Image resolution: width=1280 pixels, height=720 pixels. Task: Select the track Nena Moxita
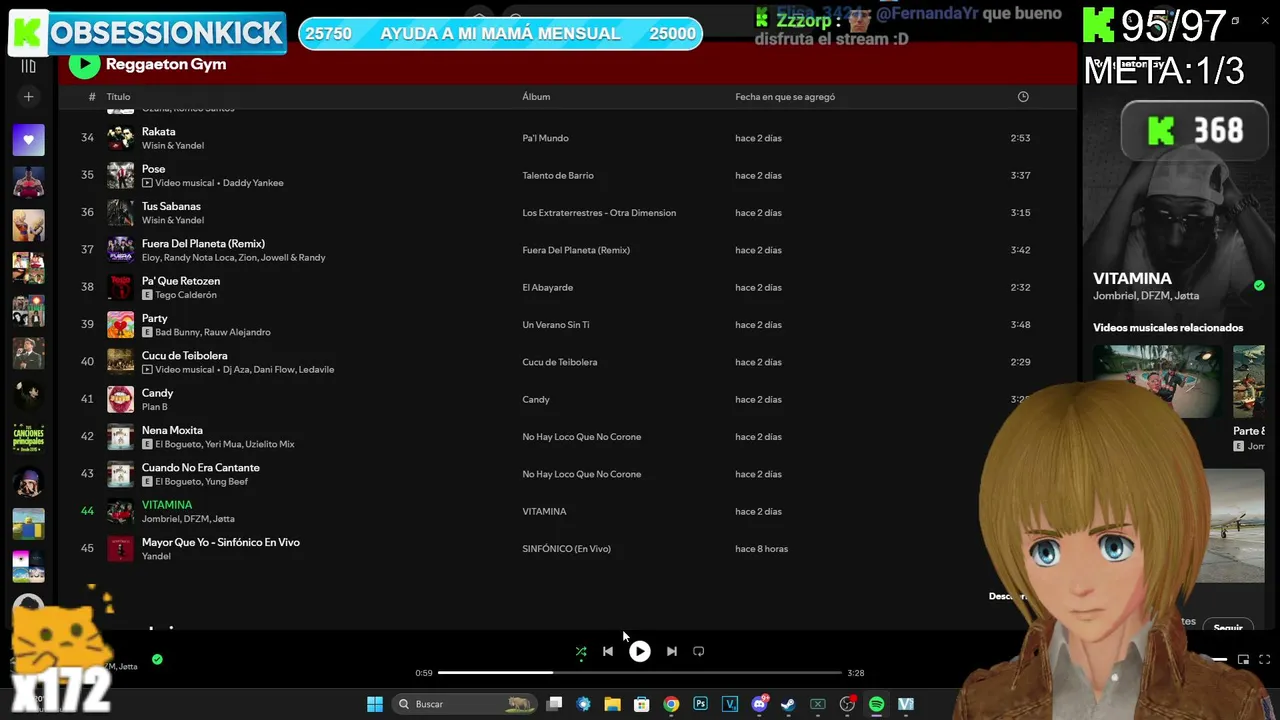tap(172, 430)
